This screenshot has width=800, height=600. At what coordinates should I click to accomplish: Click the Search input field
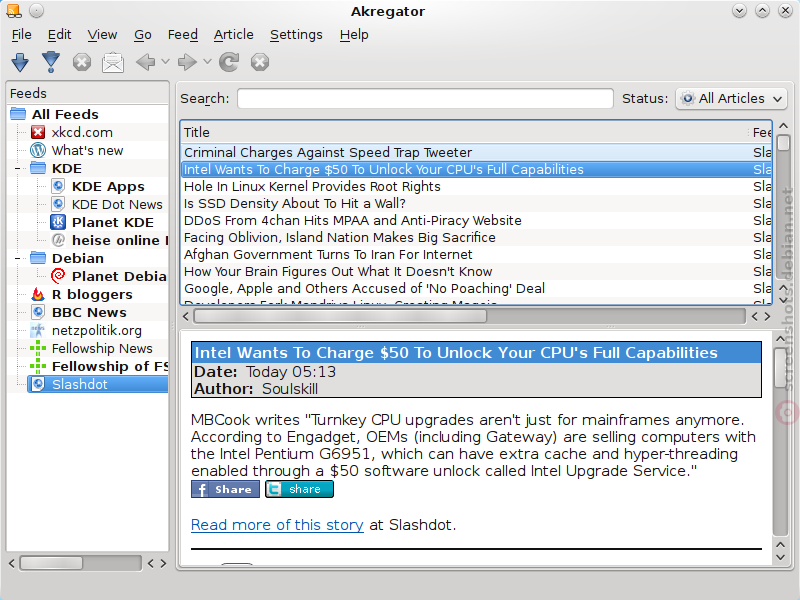point(425,98)
